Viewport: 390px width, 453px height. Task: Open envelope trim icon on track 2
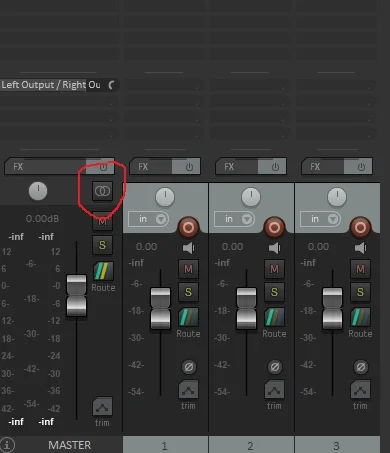274,389
